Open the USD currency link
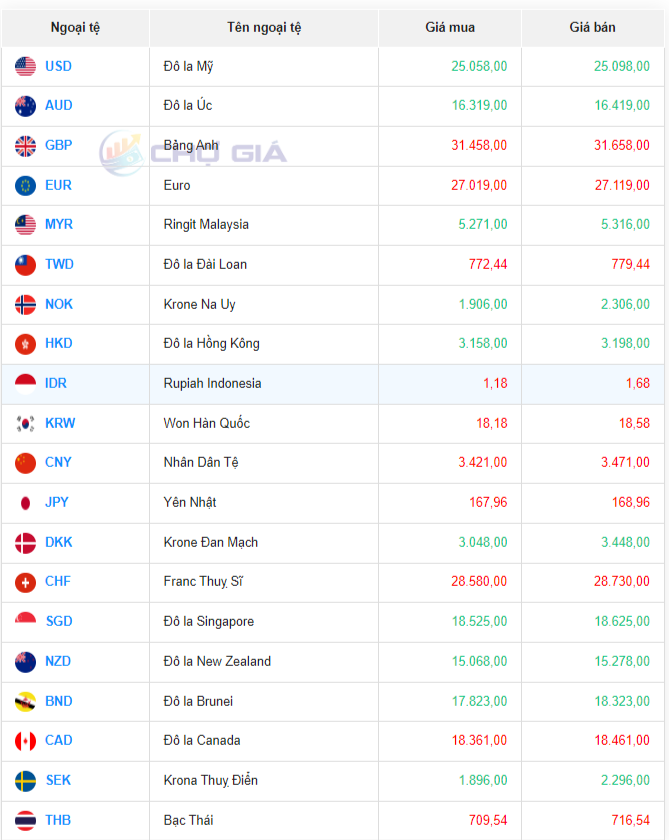 pos(58,67)
